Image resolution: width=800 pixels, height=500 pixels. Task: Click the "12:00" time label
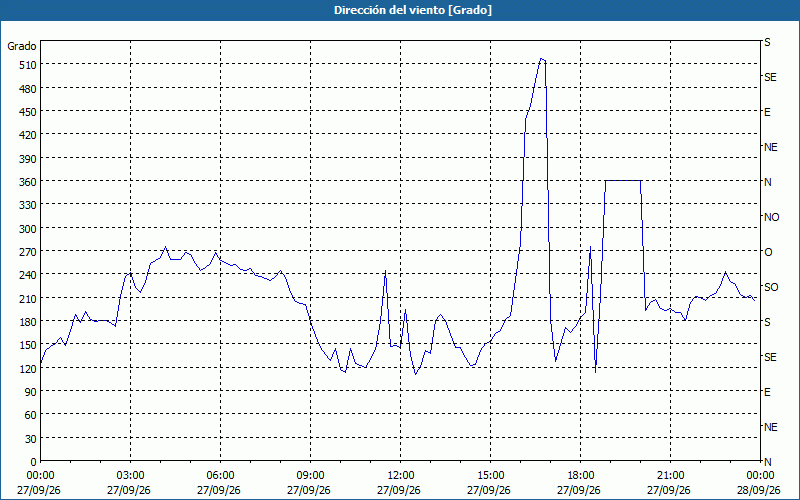click(x=401, y=476)
